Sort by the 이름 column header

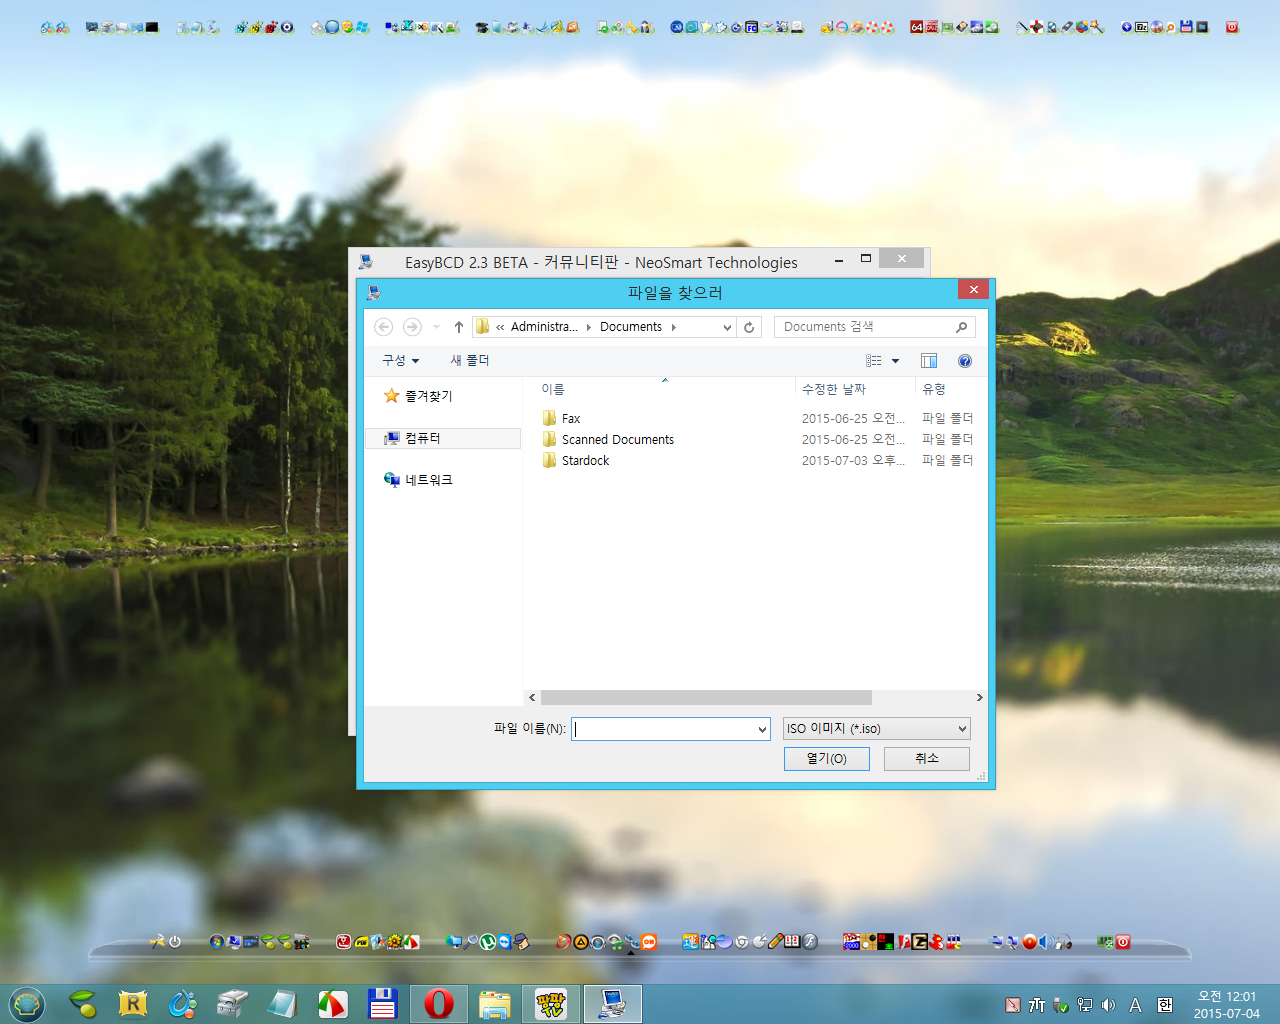553,389
